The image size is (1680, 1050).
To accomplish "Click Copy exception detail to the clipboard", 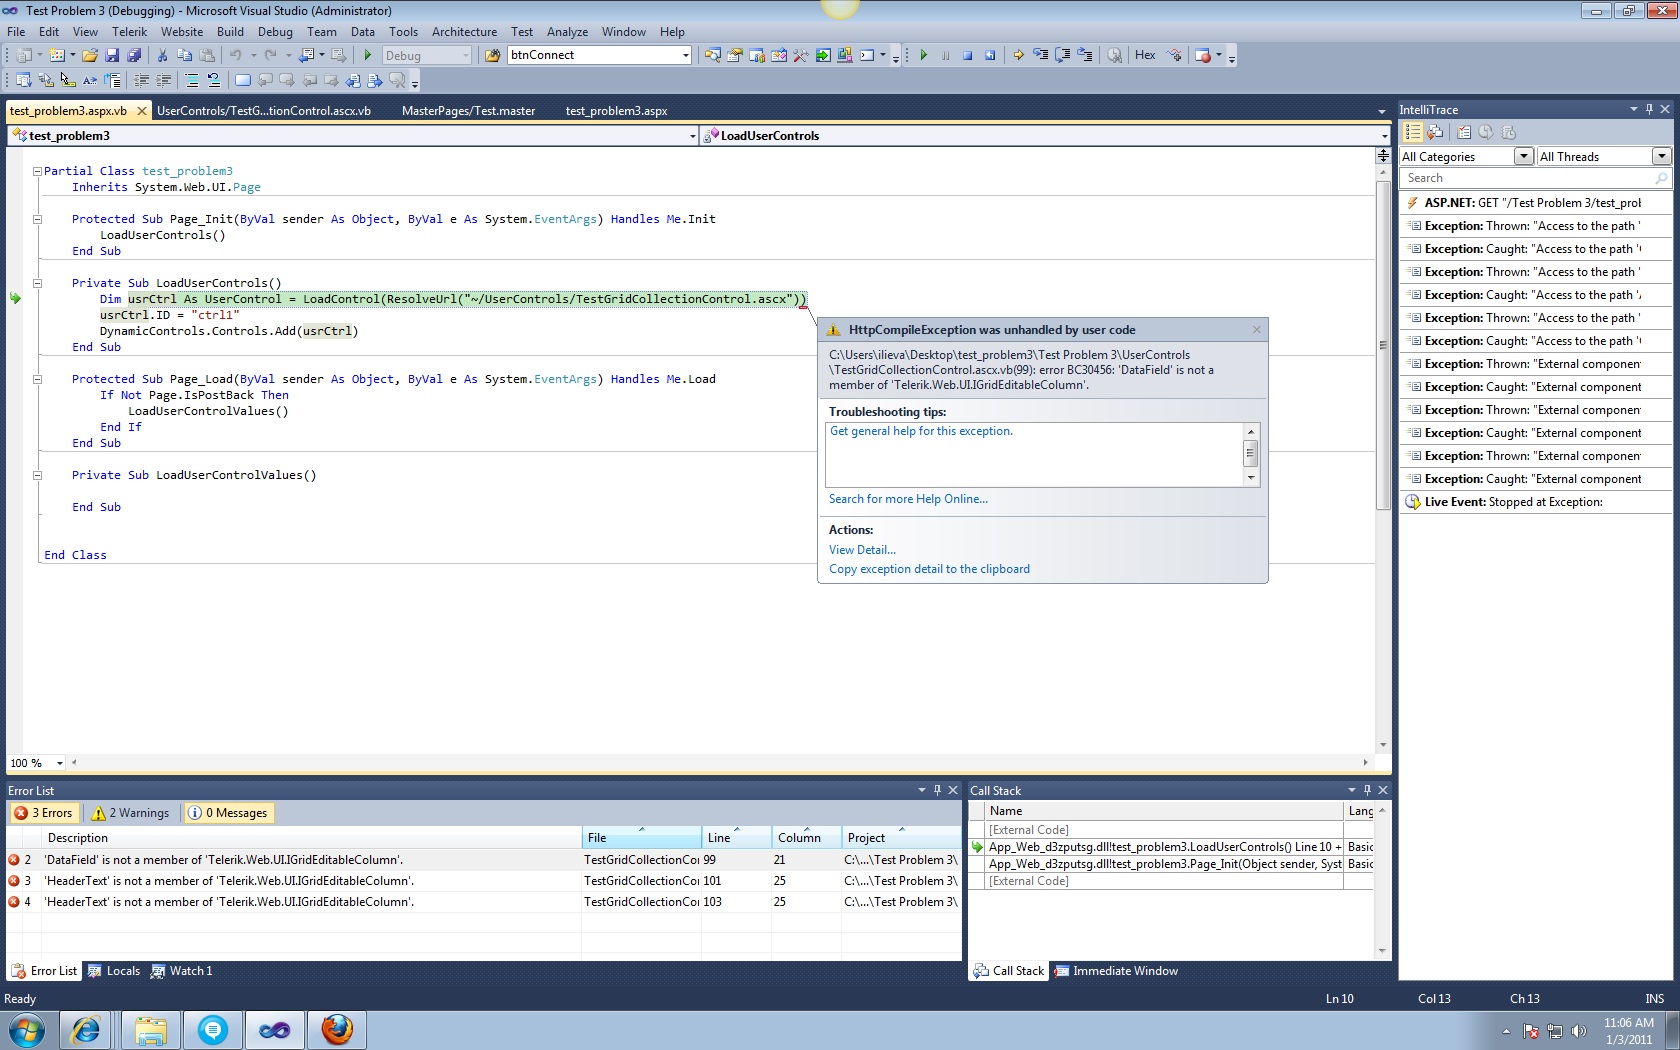I will [x=929, y=569].
